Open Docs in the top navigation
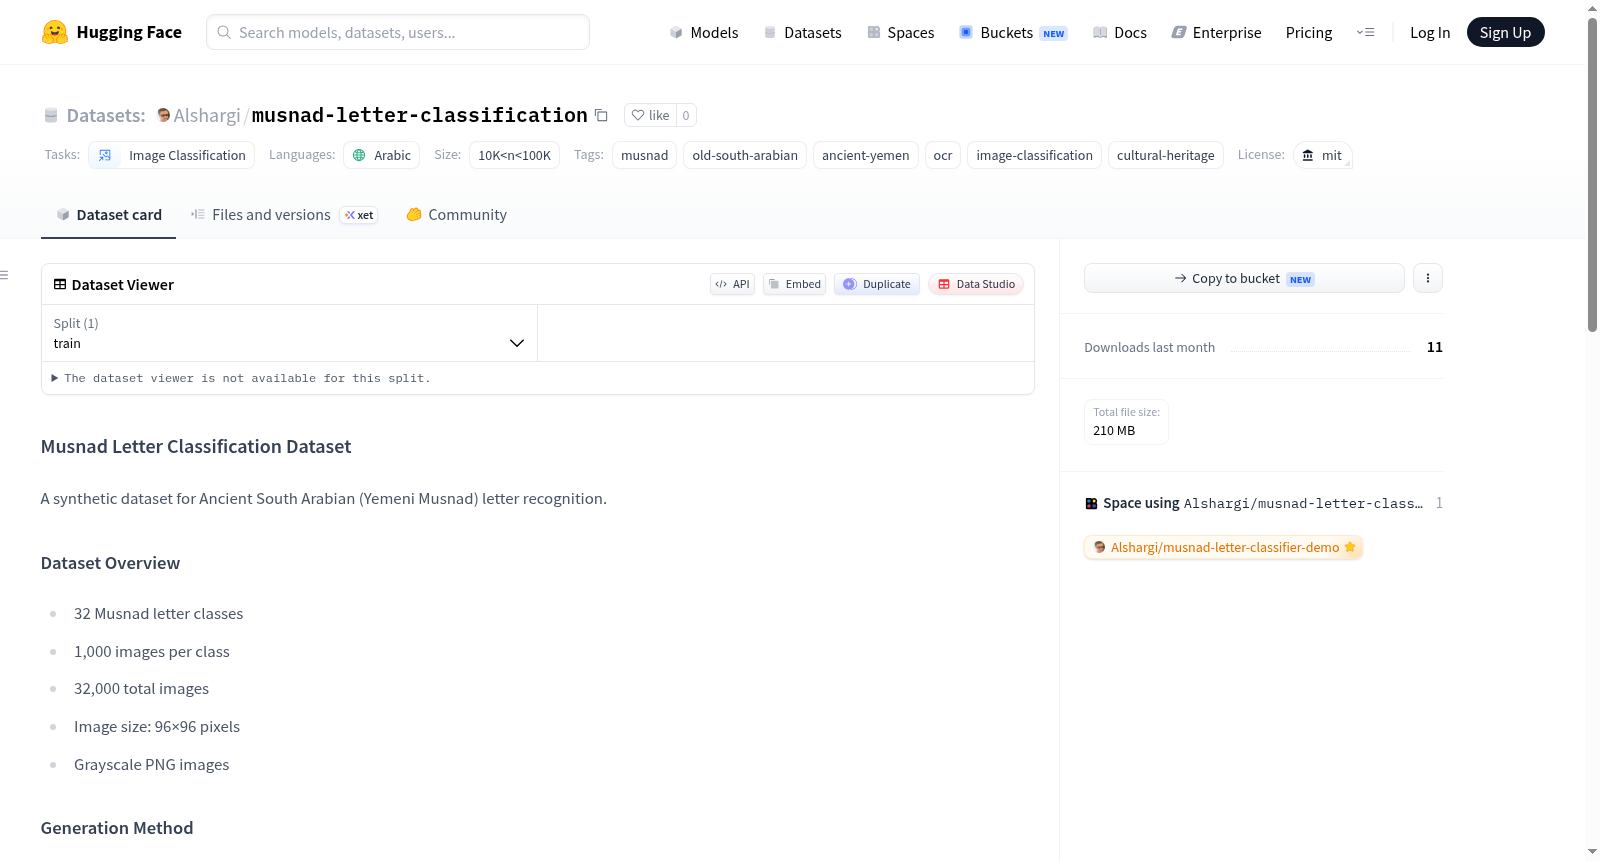 pos(1119,32)
